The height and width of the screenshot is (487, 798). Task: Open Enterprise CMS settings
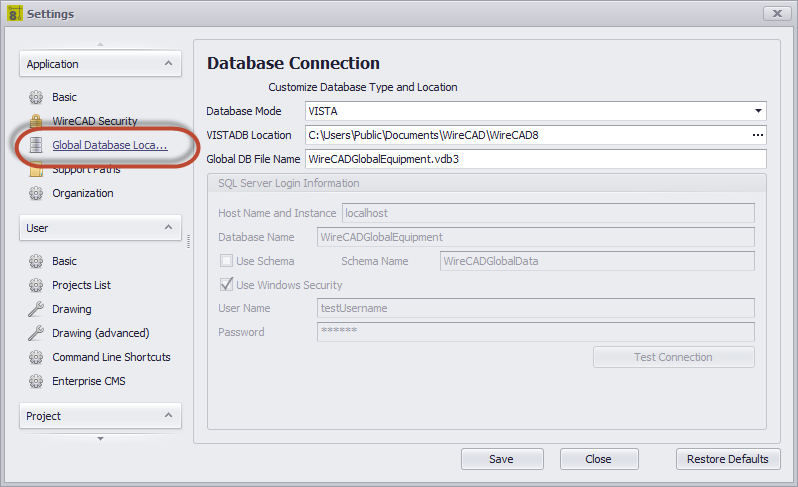coord(89,381)
